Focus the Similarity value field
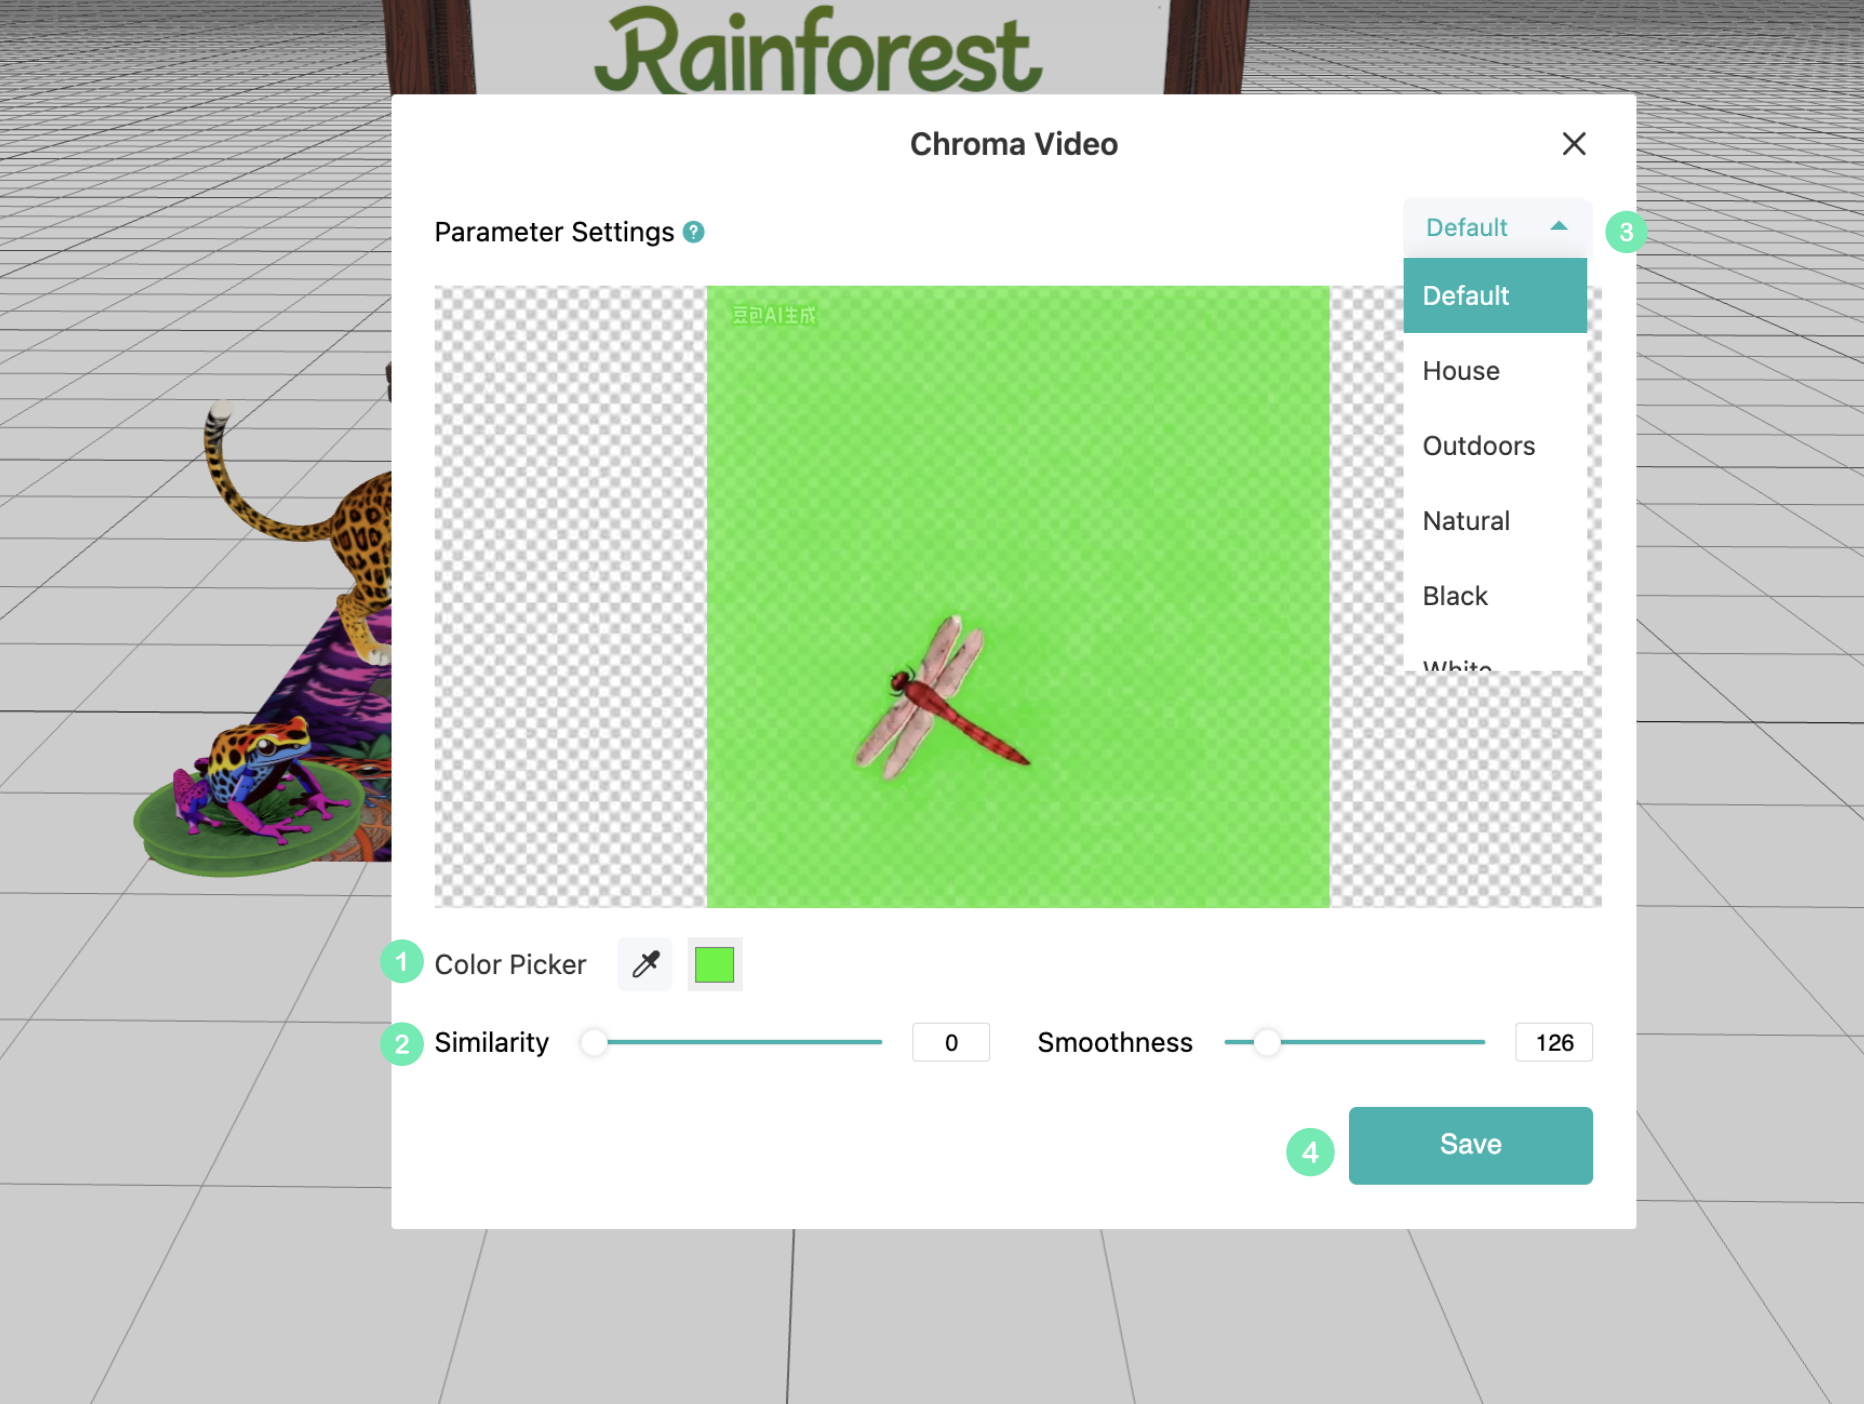This screenshot has width=1864, height=1404. [x=951, y=1043]
